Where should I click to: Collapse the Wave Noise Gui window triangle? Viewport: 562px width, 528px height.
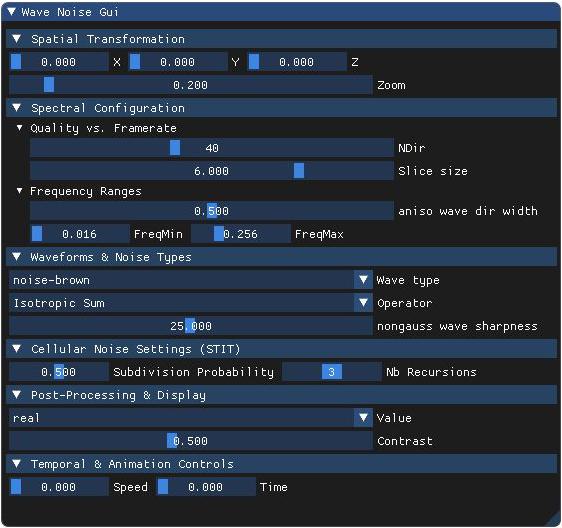coord(11,11)
